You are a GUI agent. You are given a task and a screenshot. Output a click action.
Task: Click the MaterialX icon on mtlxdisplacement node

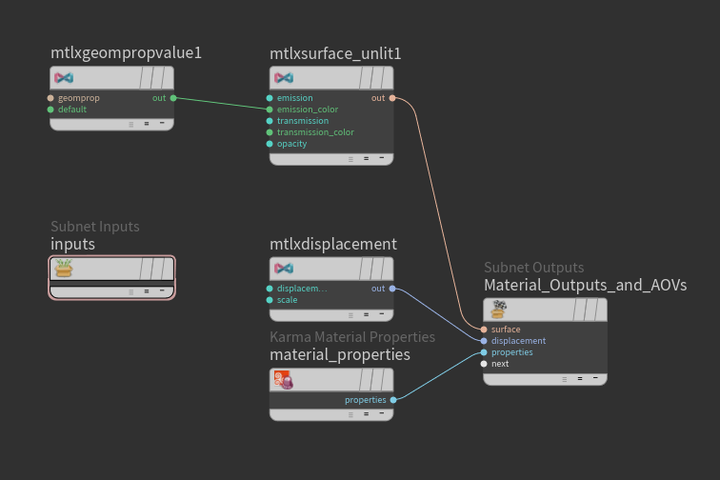pyautogui.click(x=284, y=269)
